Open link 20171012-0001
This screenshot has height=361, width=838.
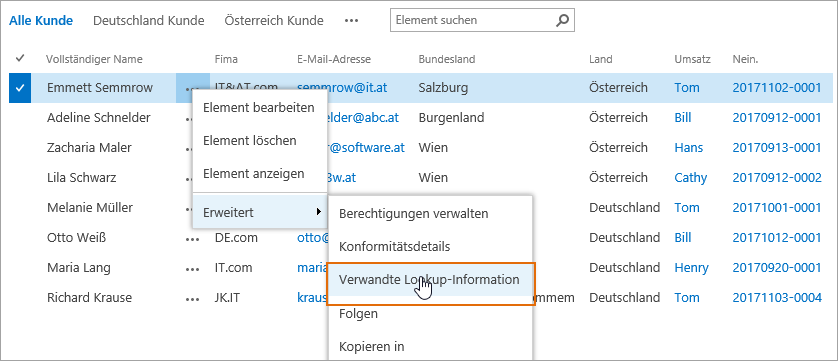(777, 237)
